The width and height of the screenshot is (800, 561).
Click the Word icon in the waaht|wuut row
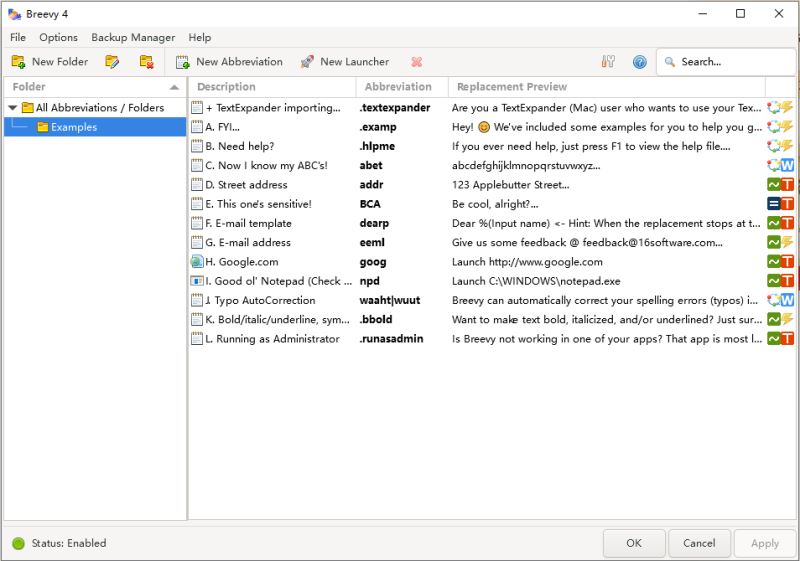point(787,300)
